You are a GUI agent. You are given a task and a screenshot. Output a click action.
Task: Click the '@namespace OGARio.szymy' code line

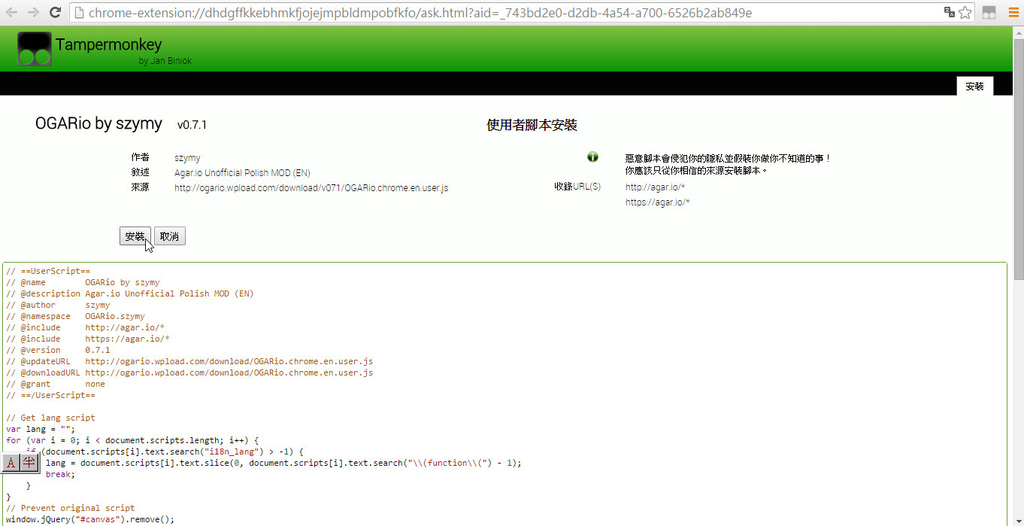(76, 316)
